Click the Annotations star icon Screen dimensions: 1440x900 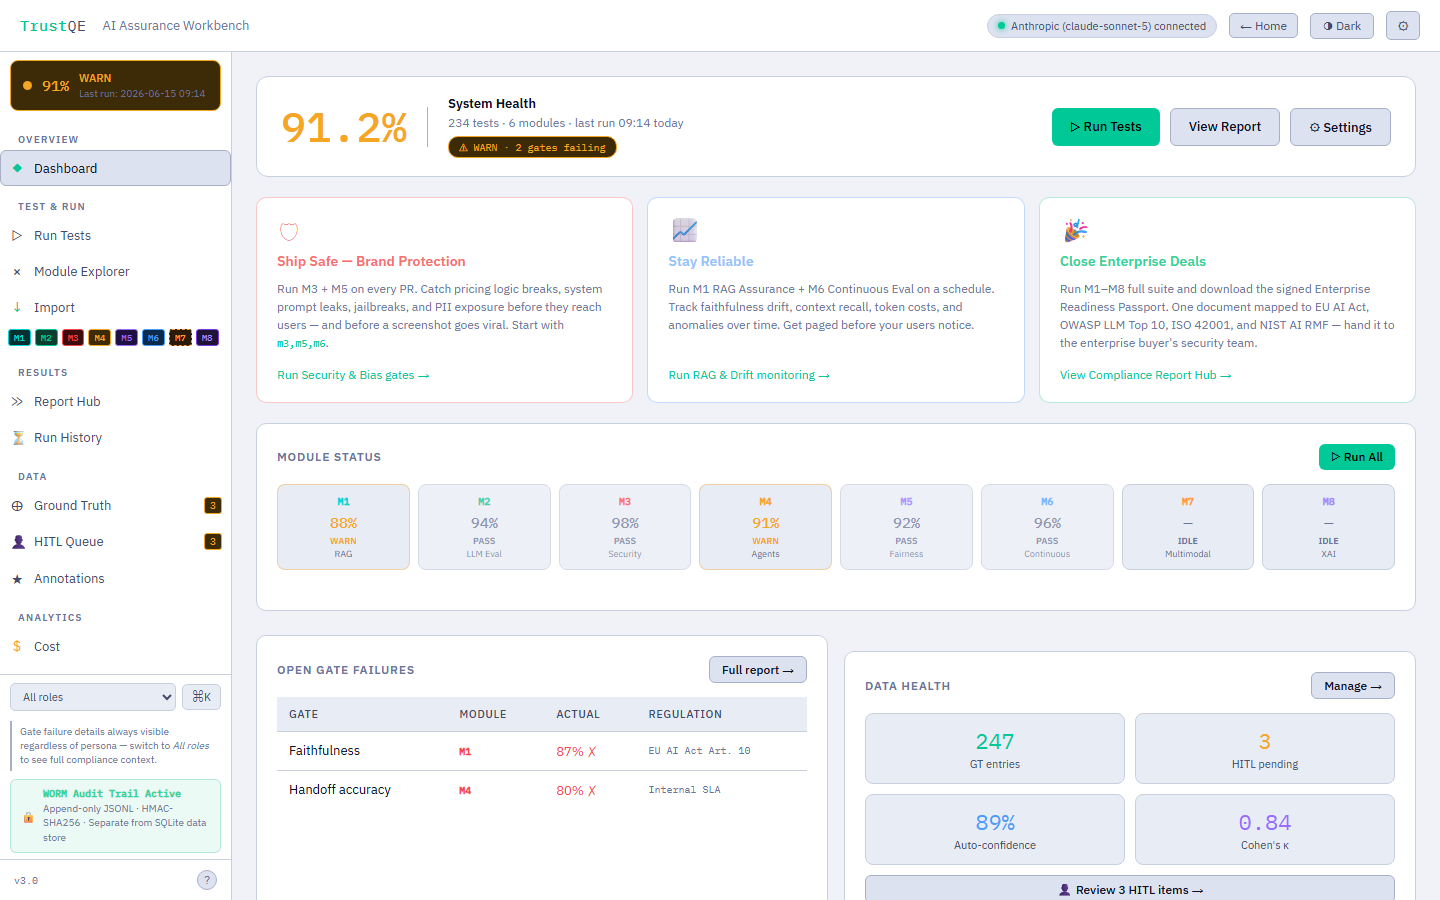click(17, 579)
